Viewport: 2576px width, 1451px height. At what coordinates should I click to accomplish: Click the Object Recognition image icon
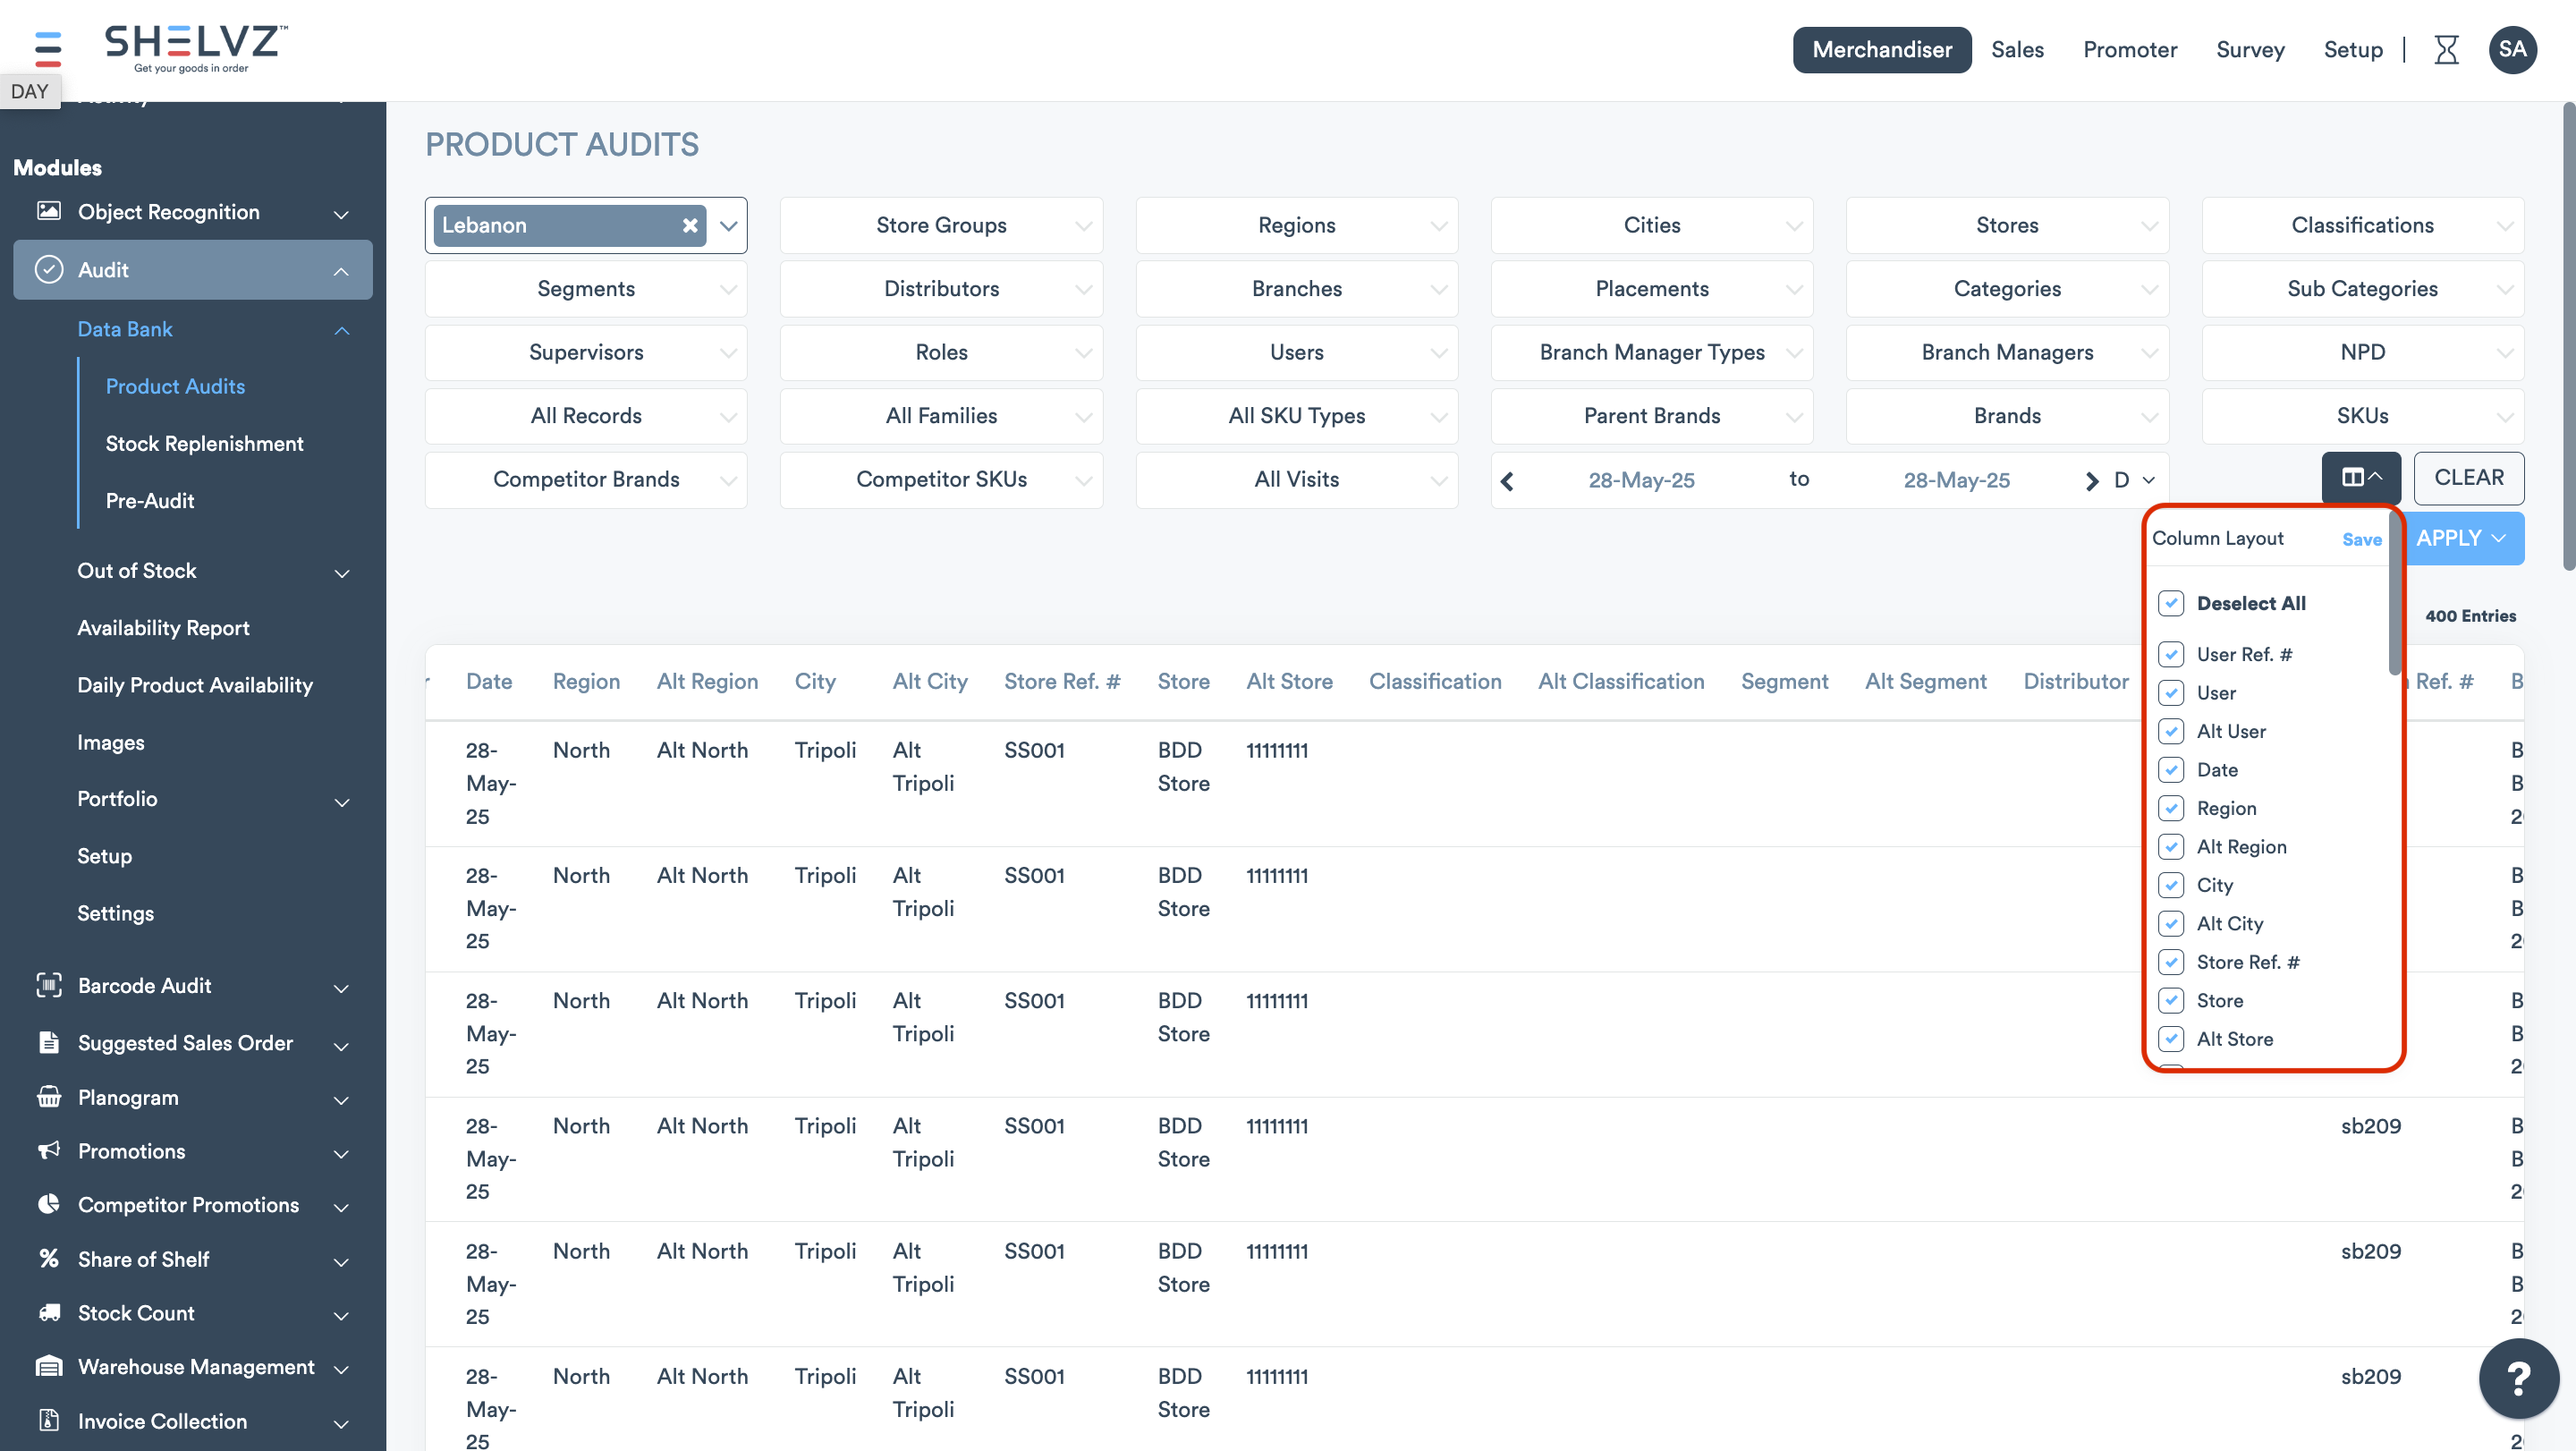[x=48, y=211]
